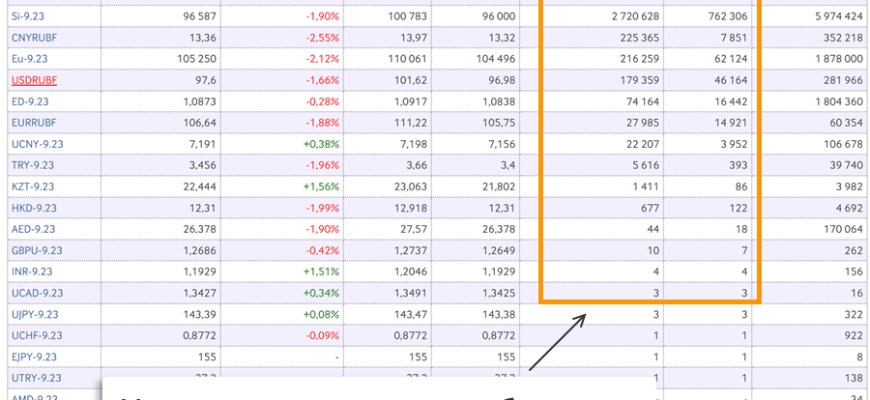Click the HKD-9.23 futures link

[x=33, y=208]
